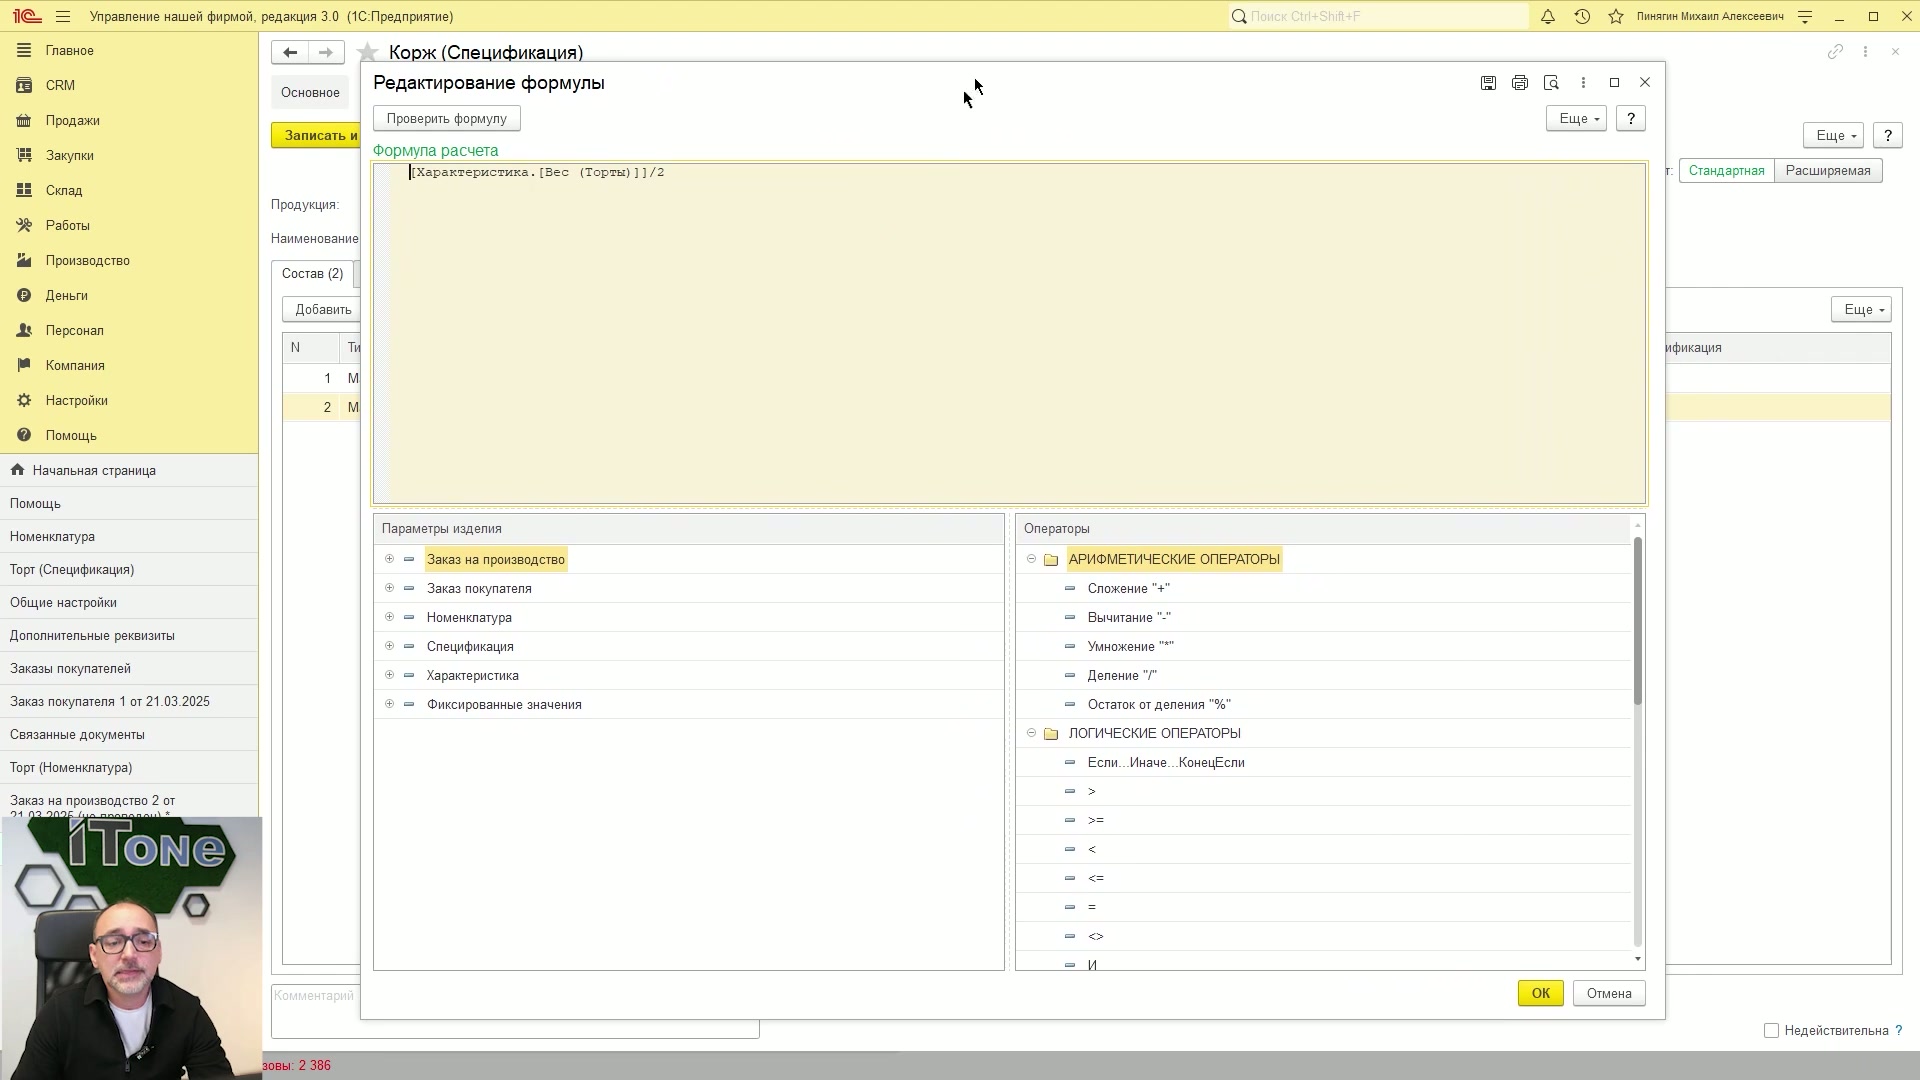The image size is (1920, 1080).
Task: Expand the Заказ на производство parameter node
Action: (389, 559)
